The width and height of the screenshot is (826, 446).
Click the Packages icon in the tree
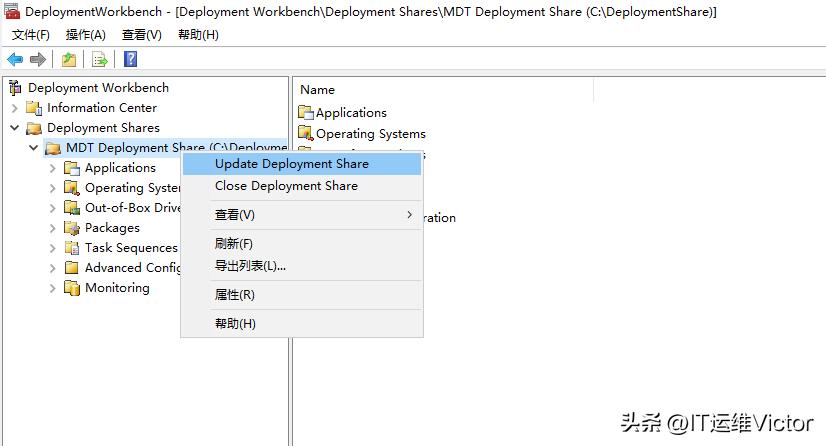[x=72, y=227]
